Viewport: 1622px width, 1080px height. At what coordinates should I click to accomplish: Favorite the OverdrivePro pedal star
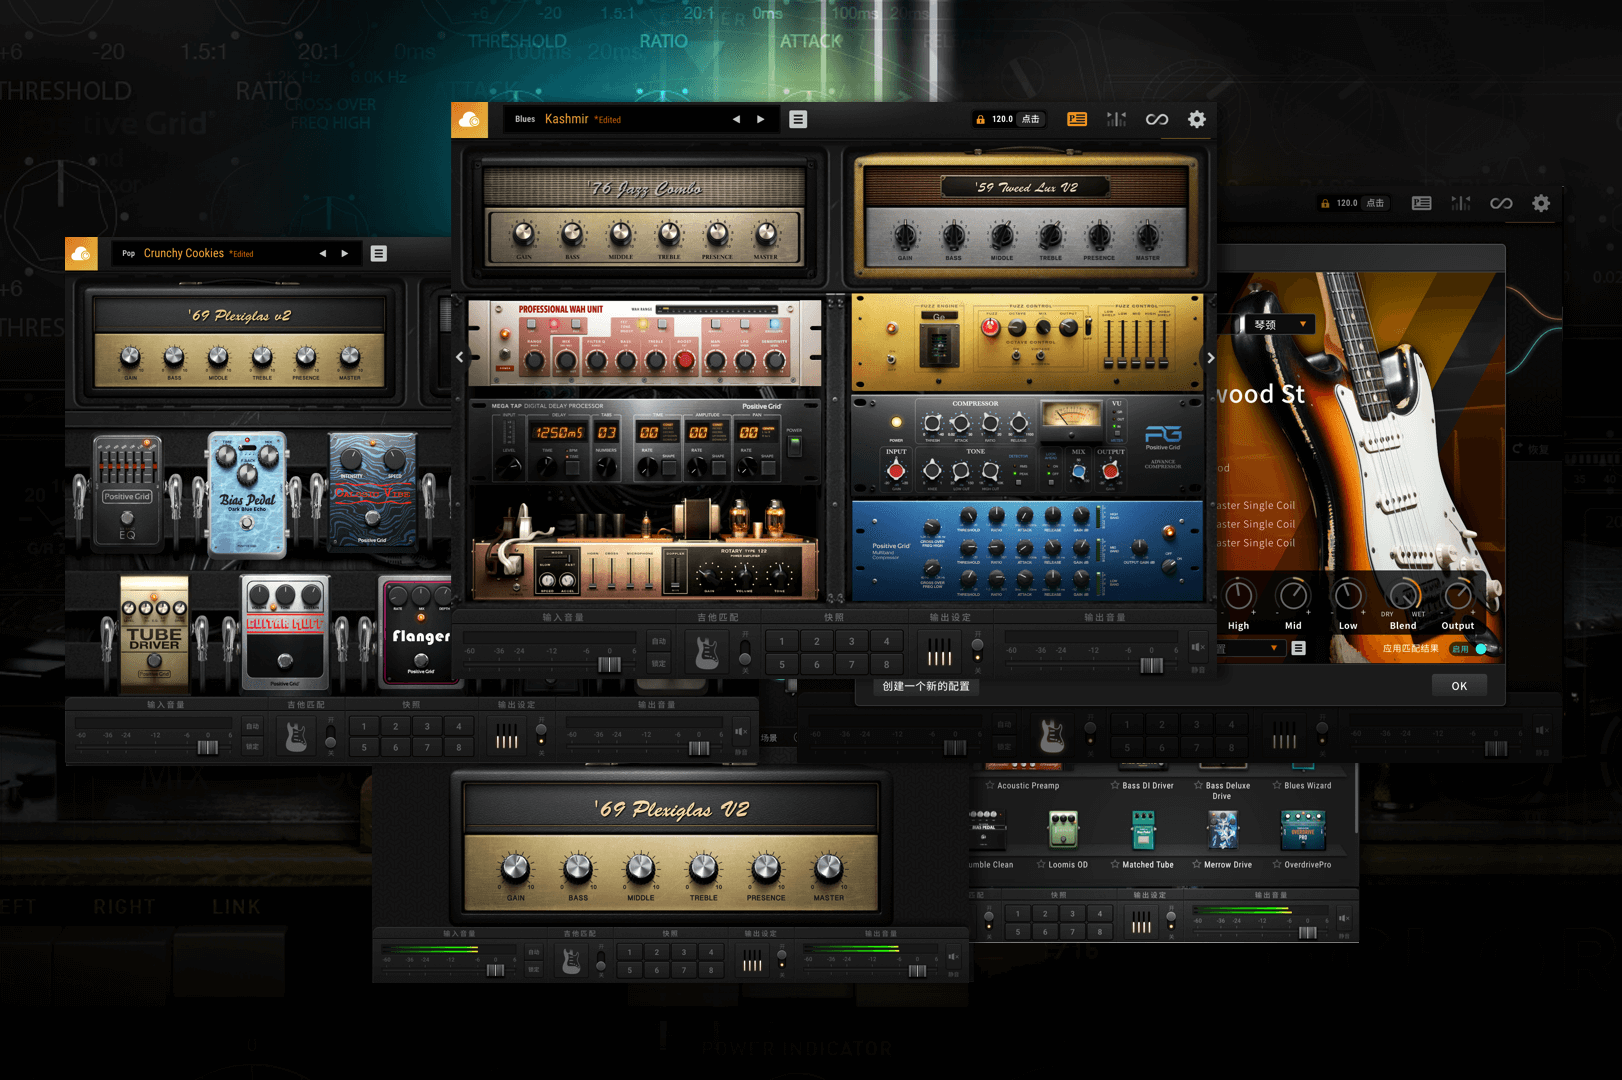(1277, 865)
